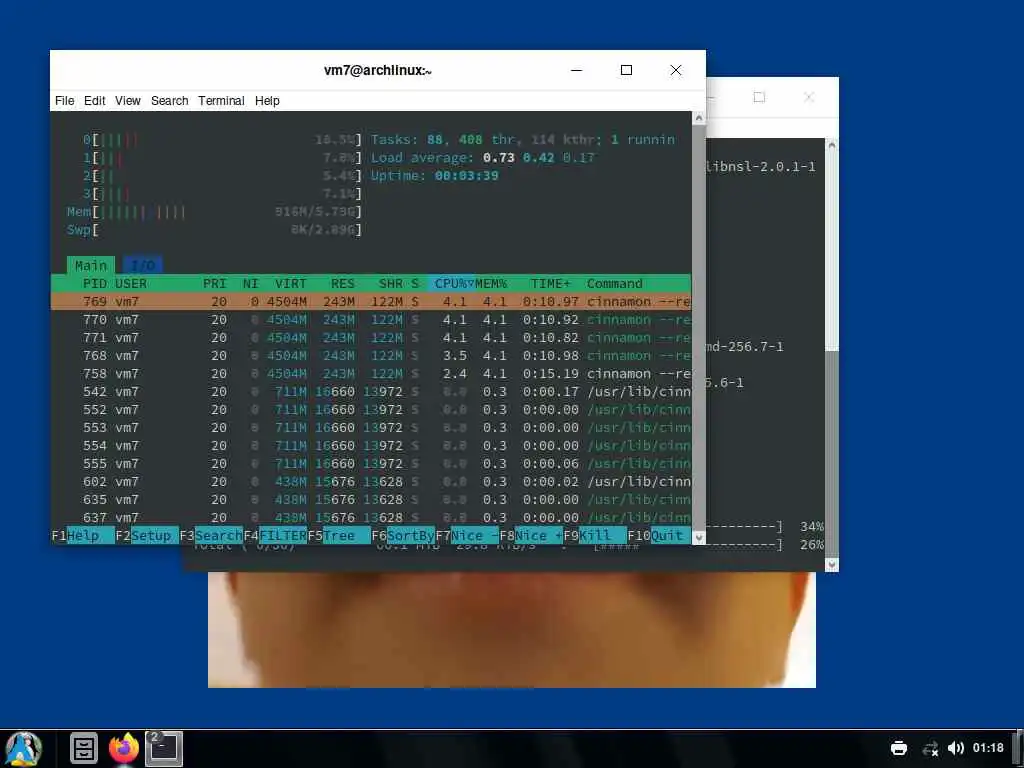Close the background terminal window
This screenshot has height=768, width=1024.
coord(808,97)
